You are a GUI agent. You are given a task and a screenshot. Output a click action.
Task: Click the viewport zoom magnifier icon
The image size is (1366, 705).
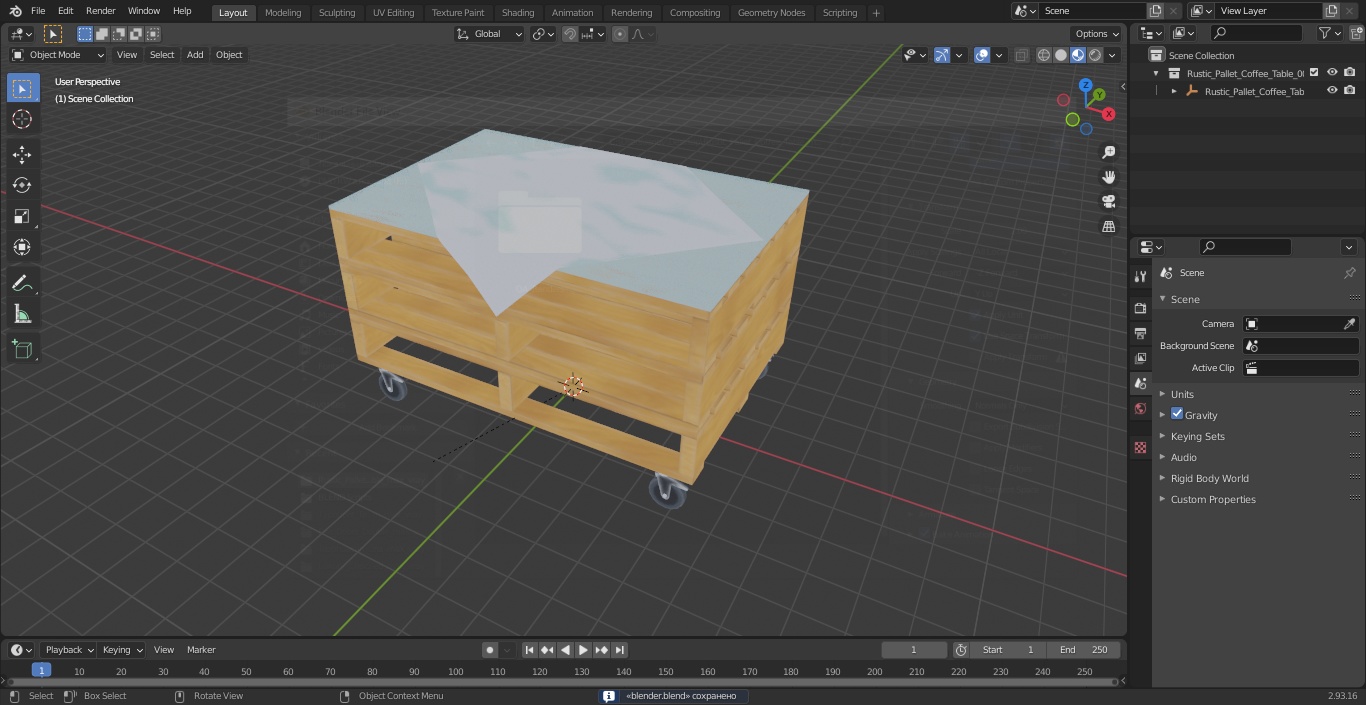click(1108, 152)
